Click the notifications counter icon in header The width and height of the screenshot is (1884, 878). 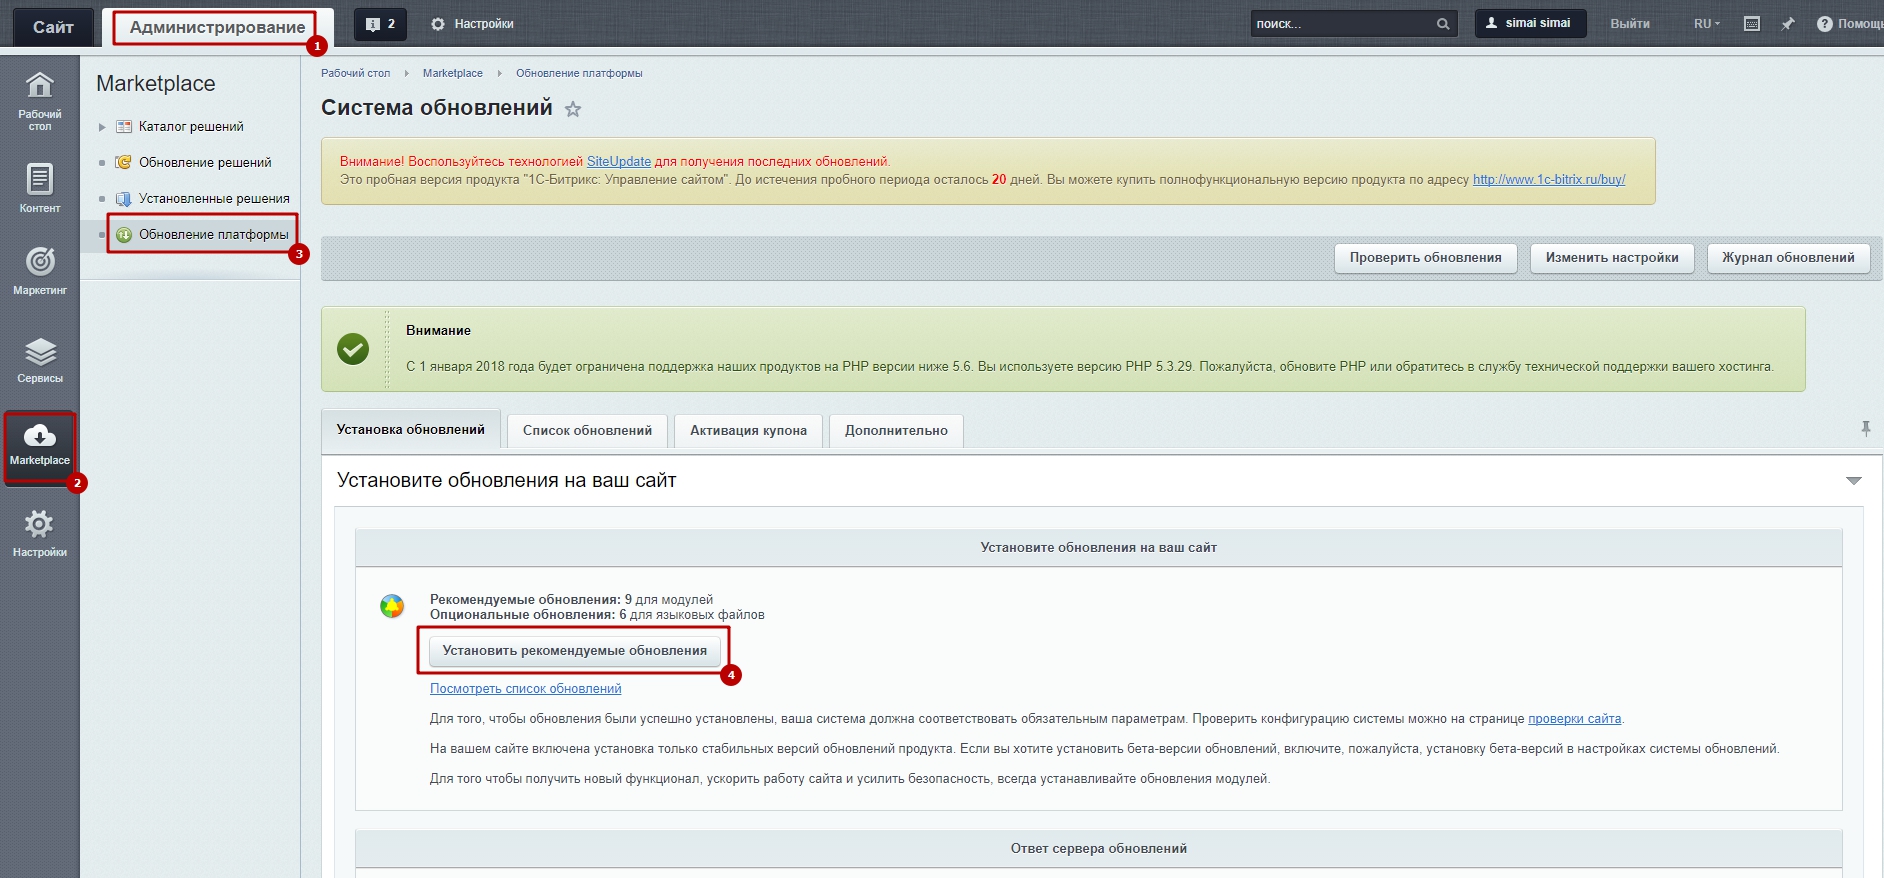tap(380, 24)
